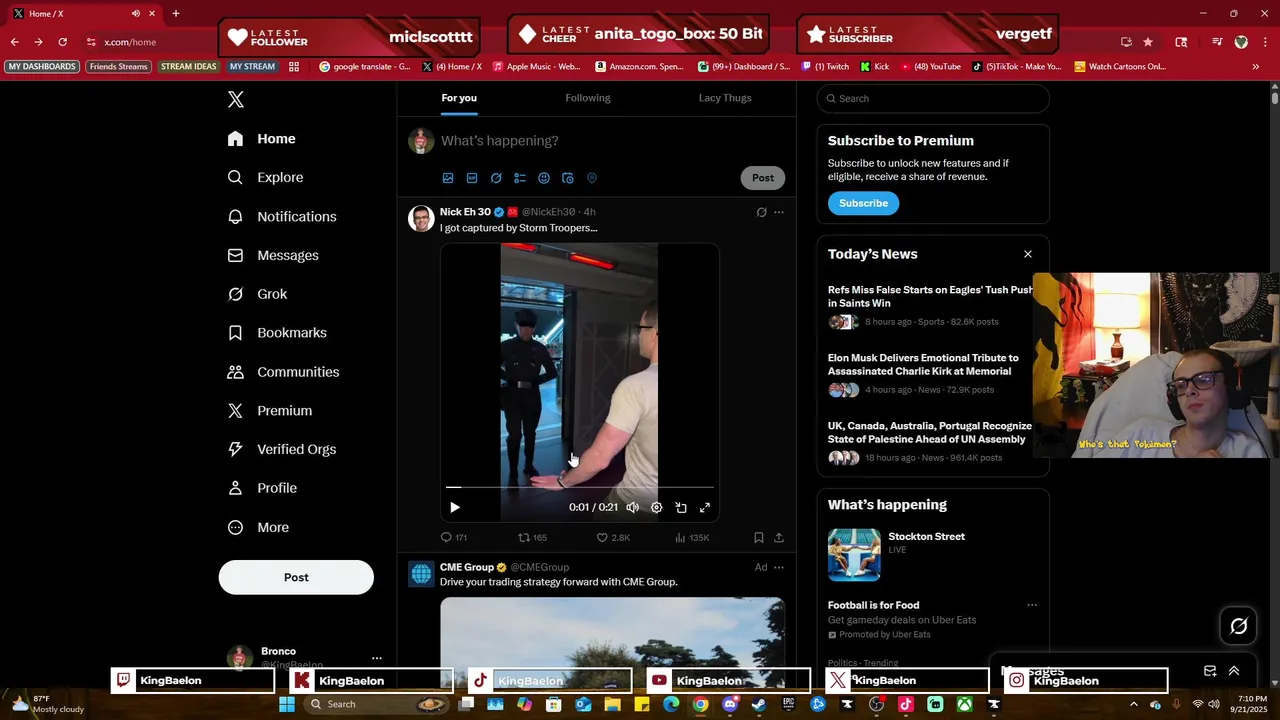Click the grey Post button in composer
1280x720 pixels.
tap(763, 178)
